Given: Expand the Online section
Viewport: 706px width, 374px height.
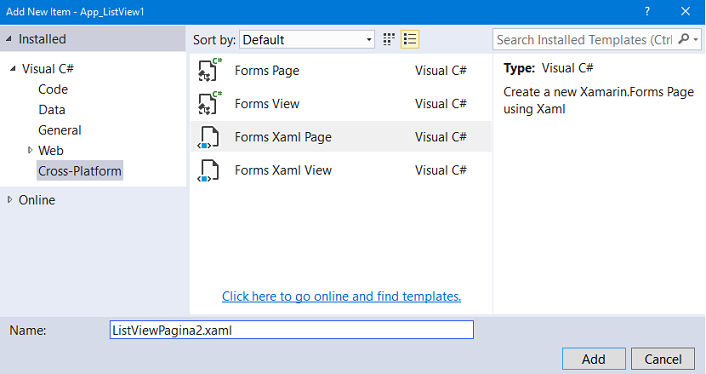Looking at the screenshot, I should 9,200.
